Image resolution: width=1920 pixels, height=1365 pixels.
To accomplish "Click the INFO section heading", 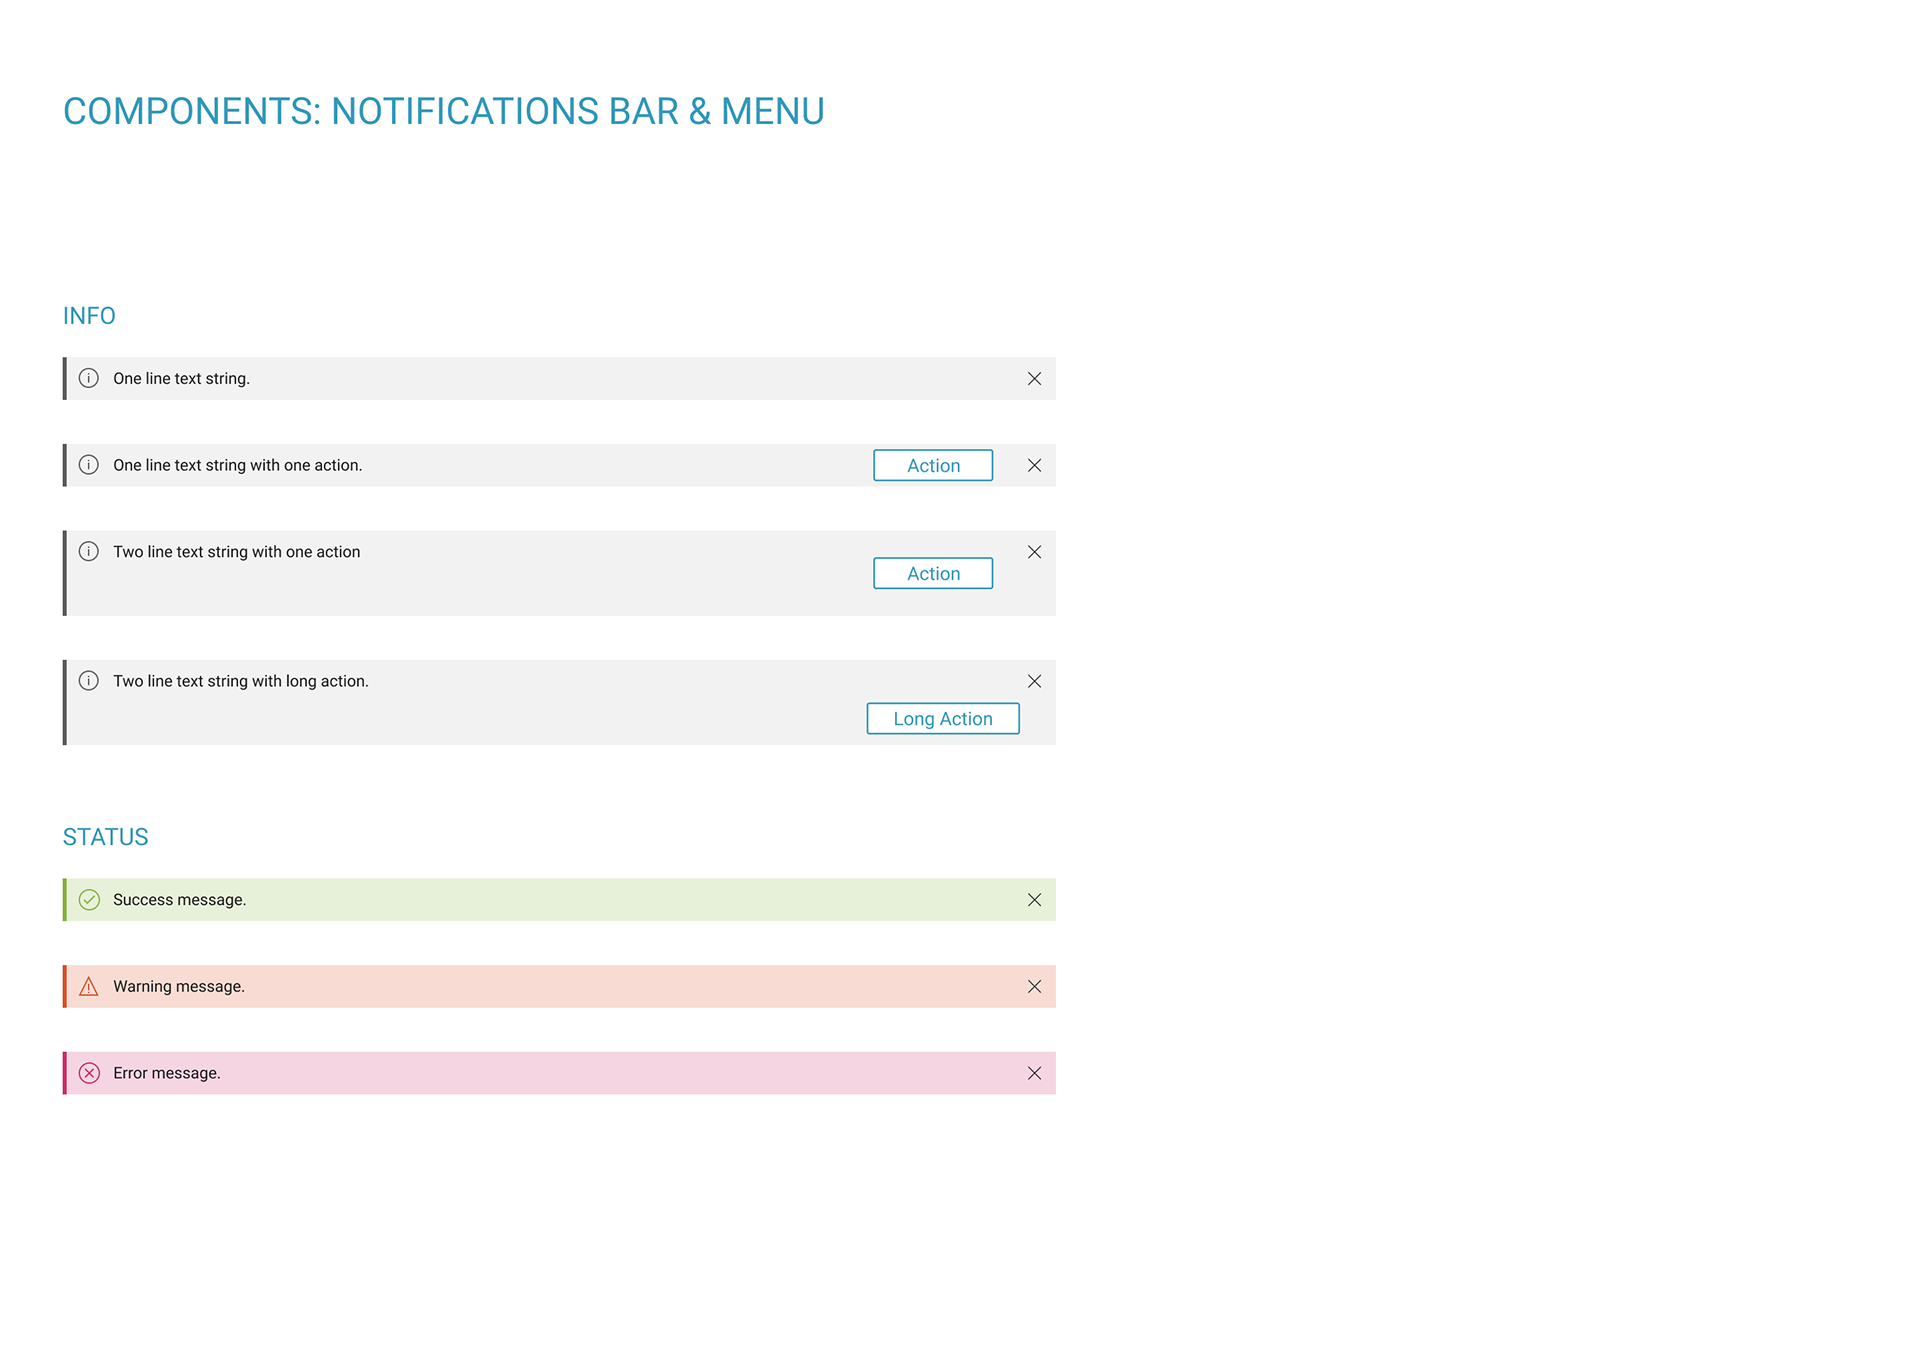I will 89,316.
